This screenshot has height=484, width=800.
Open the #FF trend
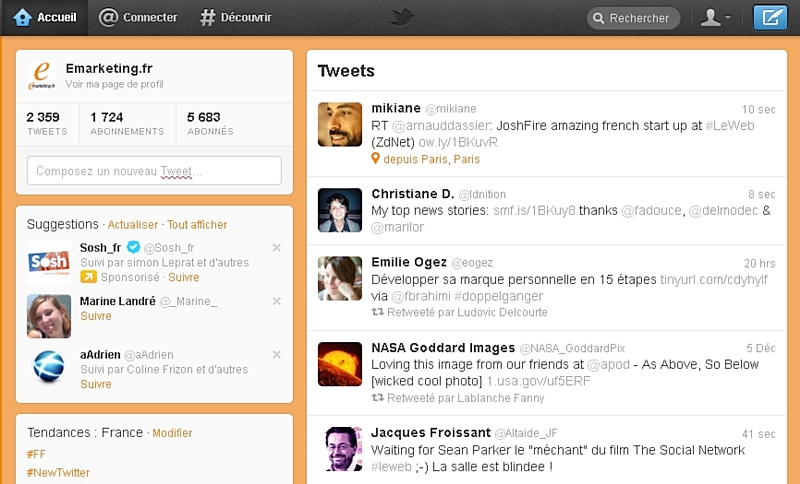pos(36,454)
